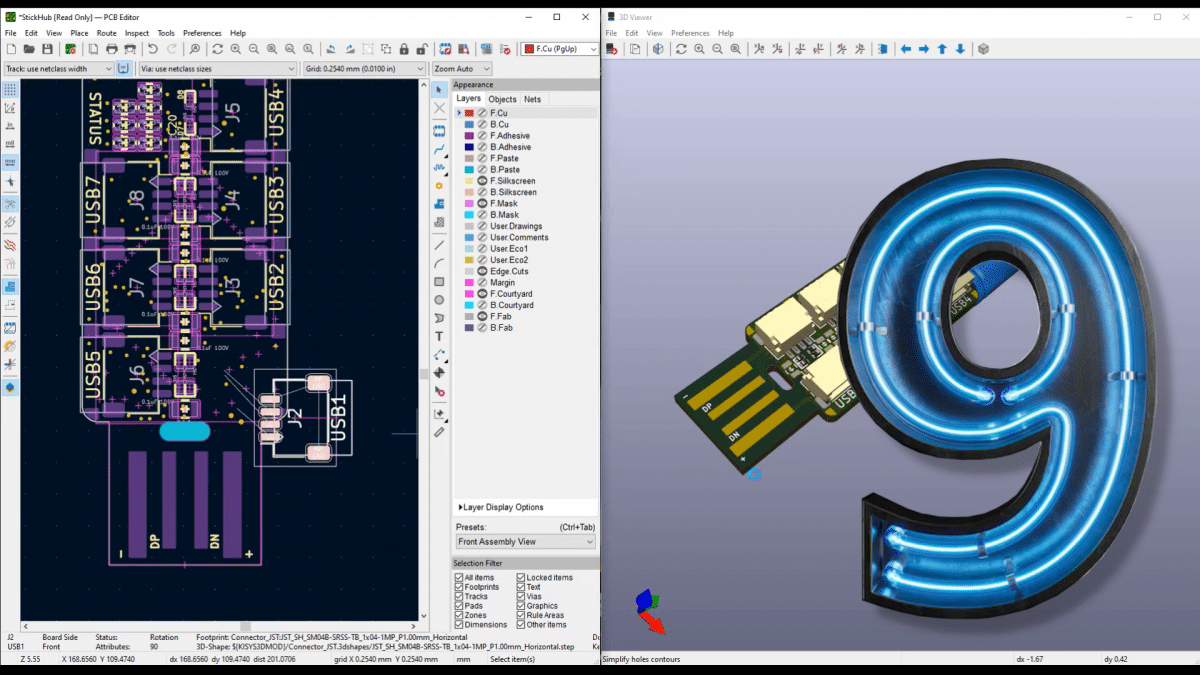Click Undo arrow in PCB Editor toolbar
This screenshot has height=675, width=1200.
pyautogui.click(x=153, y=49)
